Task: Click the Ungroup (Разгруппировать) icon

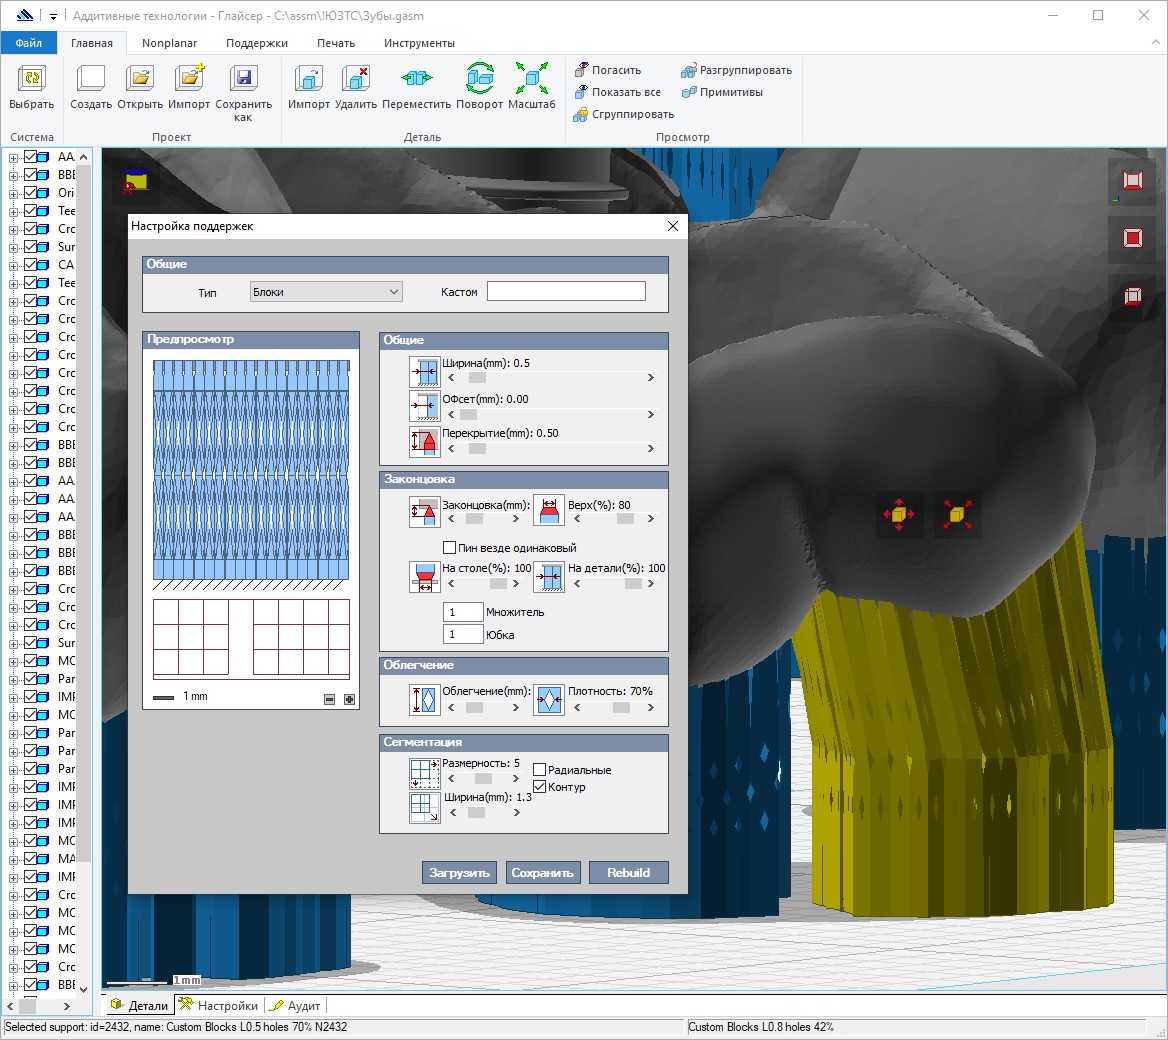Action: pyautogui.click(x=689, y=71)
